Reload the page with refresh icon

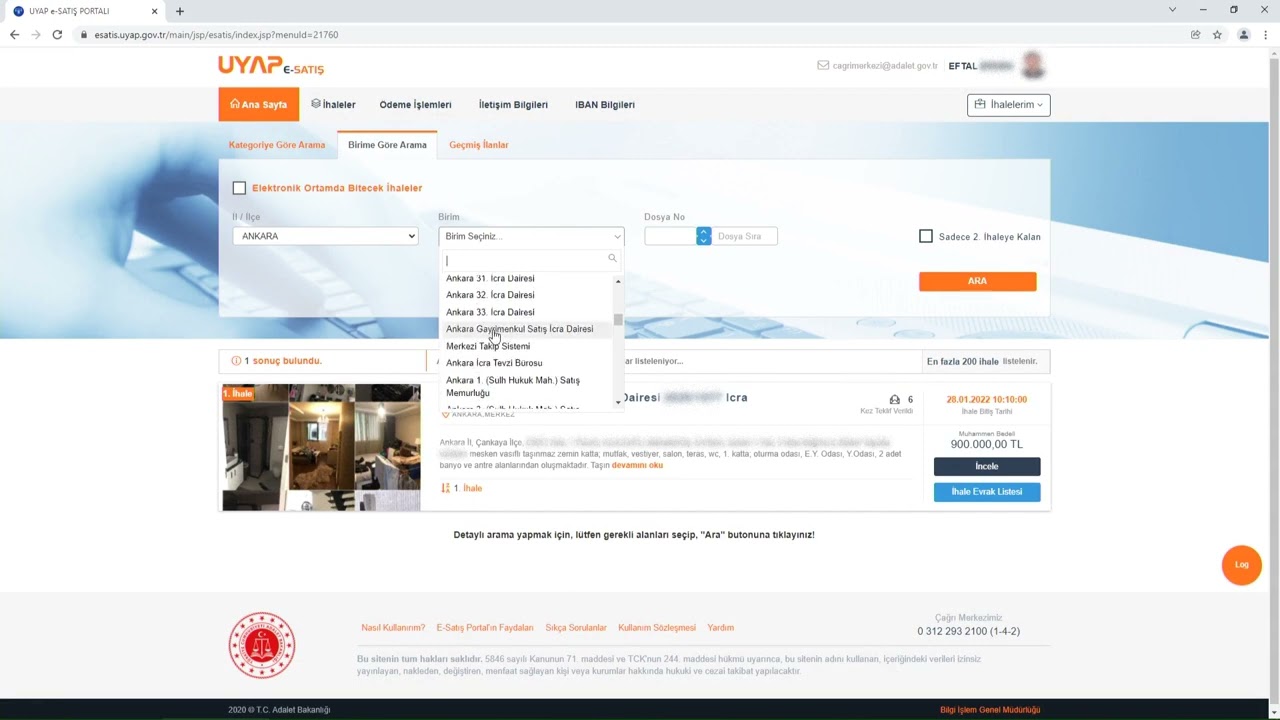(57, 35)
